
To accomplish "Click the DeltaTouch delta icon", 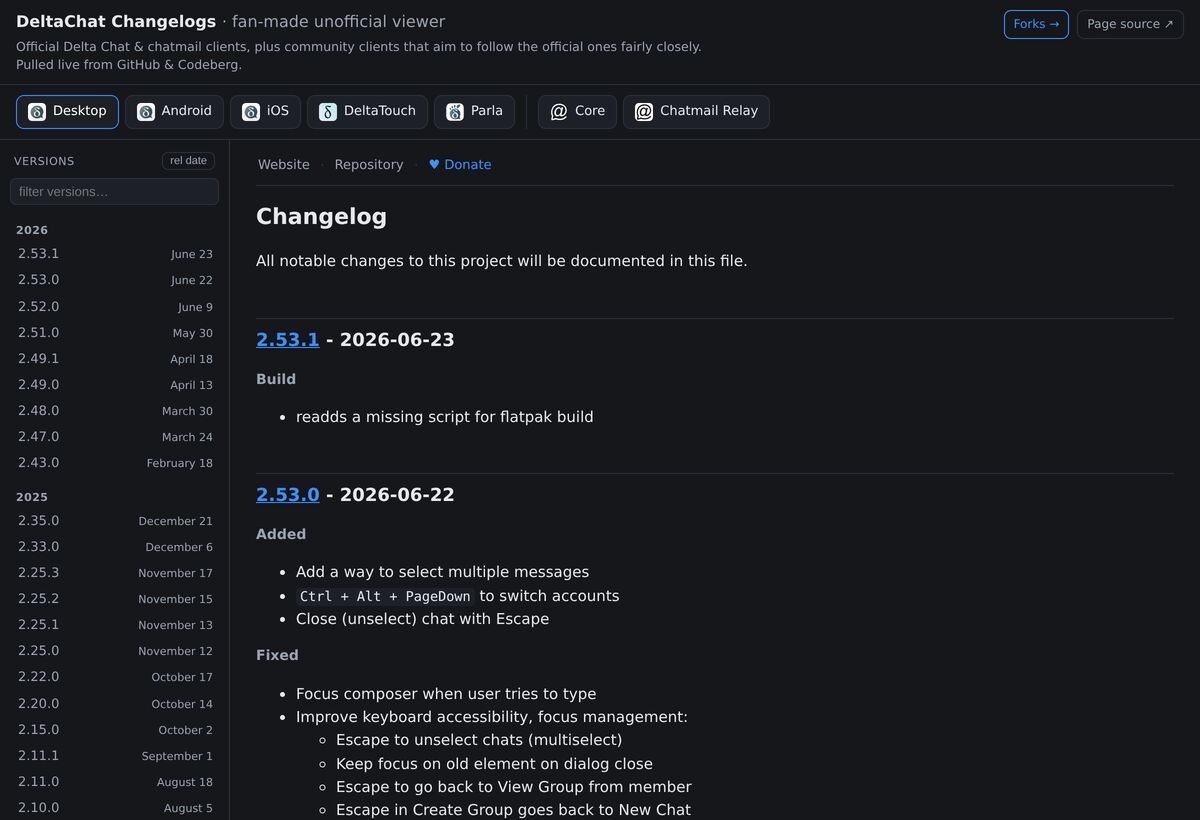I will pos(328,112).
